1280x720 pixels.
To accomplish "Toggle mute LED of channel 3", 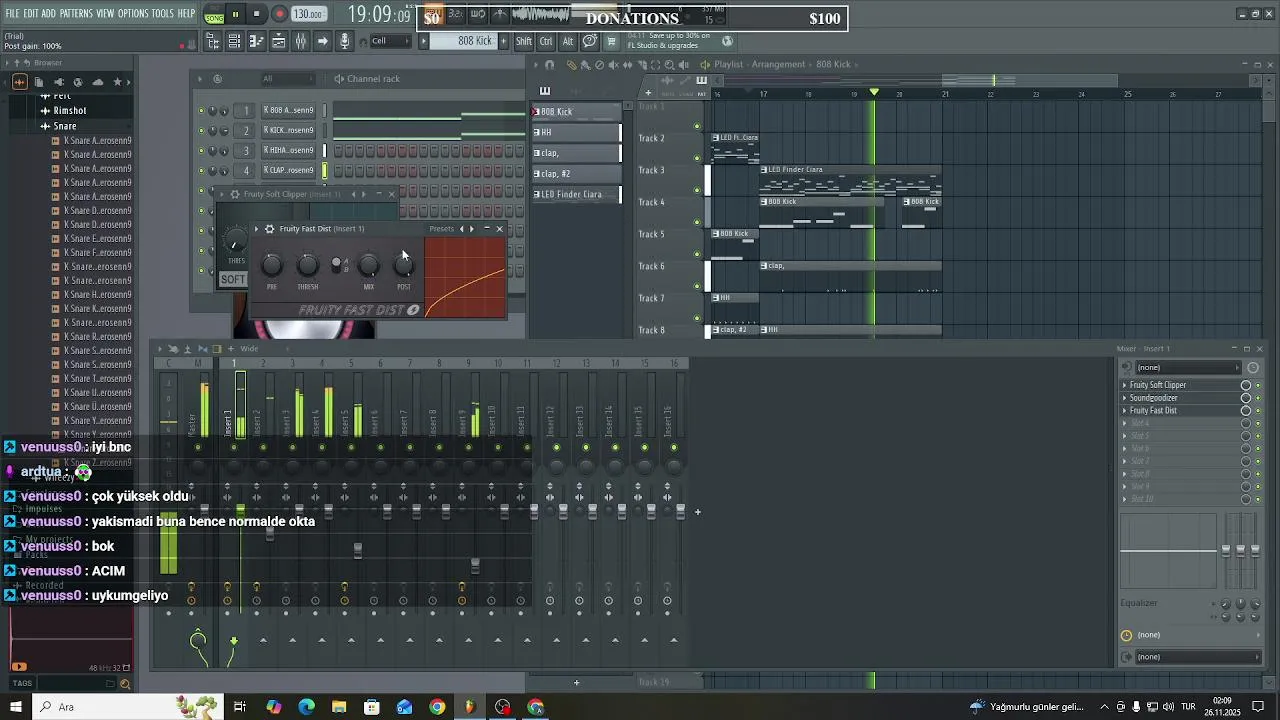I will tap(201, 150).
